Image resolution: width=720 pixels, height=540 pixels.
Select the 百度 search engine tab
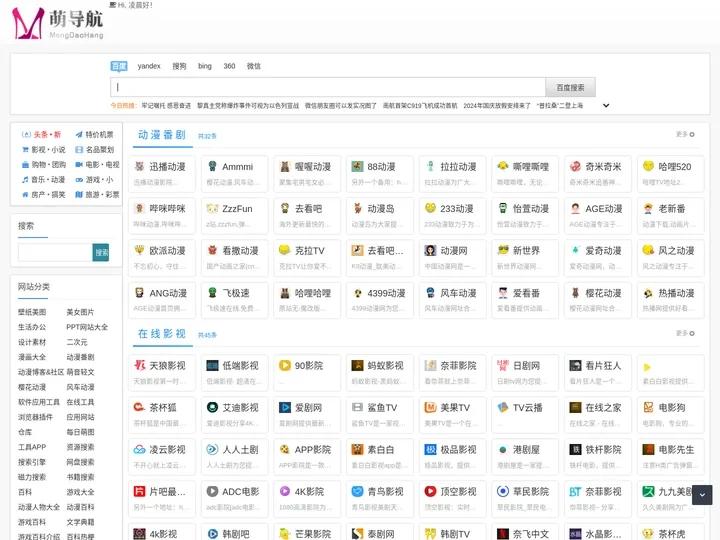119,66
